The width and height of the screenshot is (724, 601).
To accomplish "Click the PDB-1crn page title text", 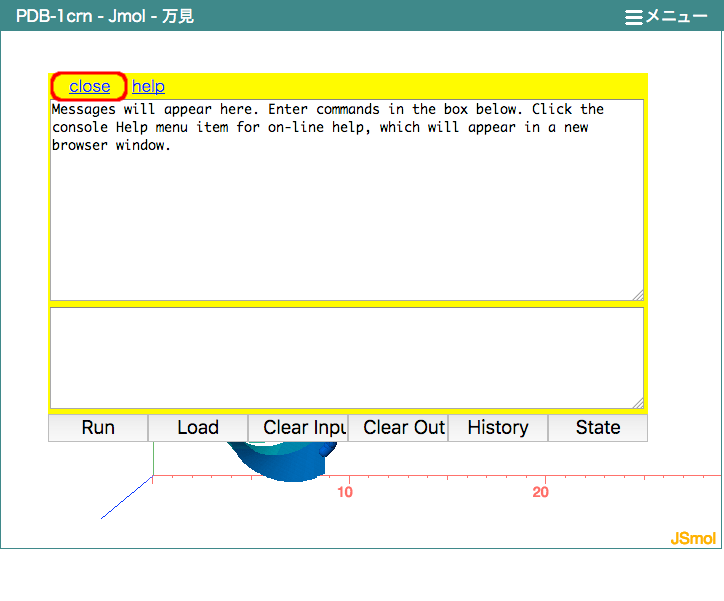I will tap(105, 16).
